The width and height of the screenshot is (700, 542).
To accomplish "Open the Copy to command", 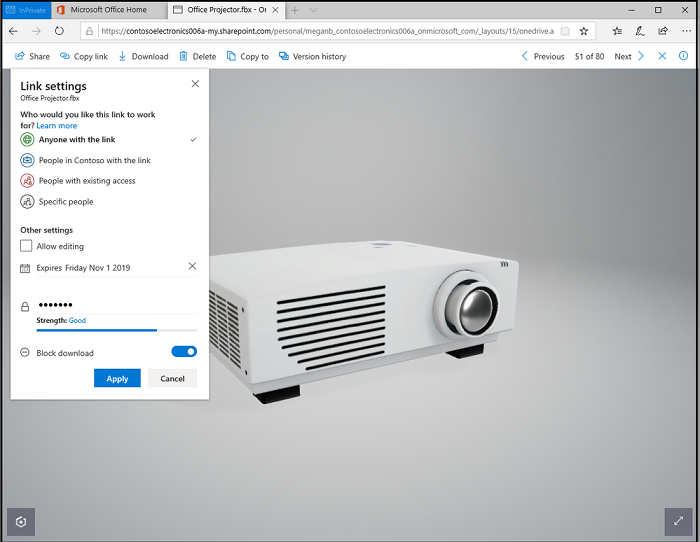I will (x=248, y=56).
